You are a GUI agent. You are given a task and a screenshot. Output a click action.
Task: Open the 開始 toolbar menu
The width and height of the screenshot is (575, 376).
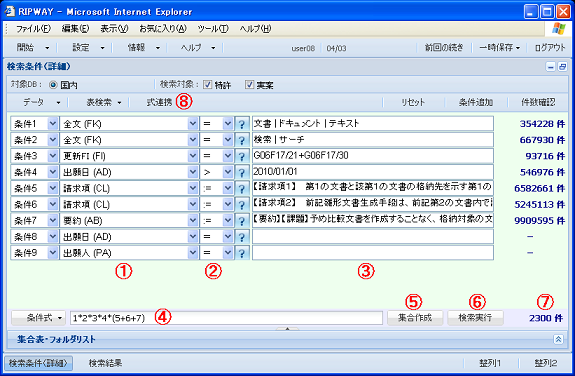32,48
